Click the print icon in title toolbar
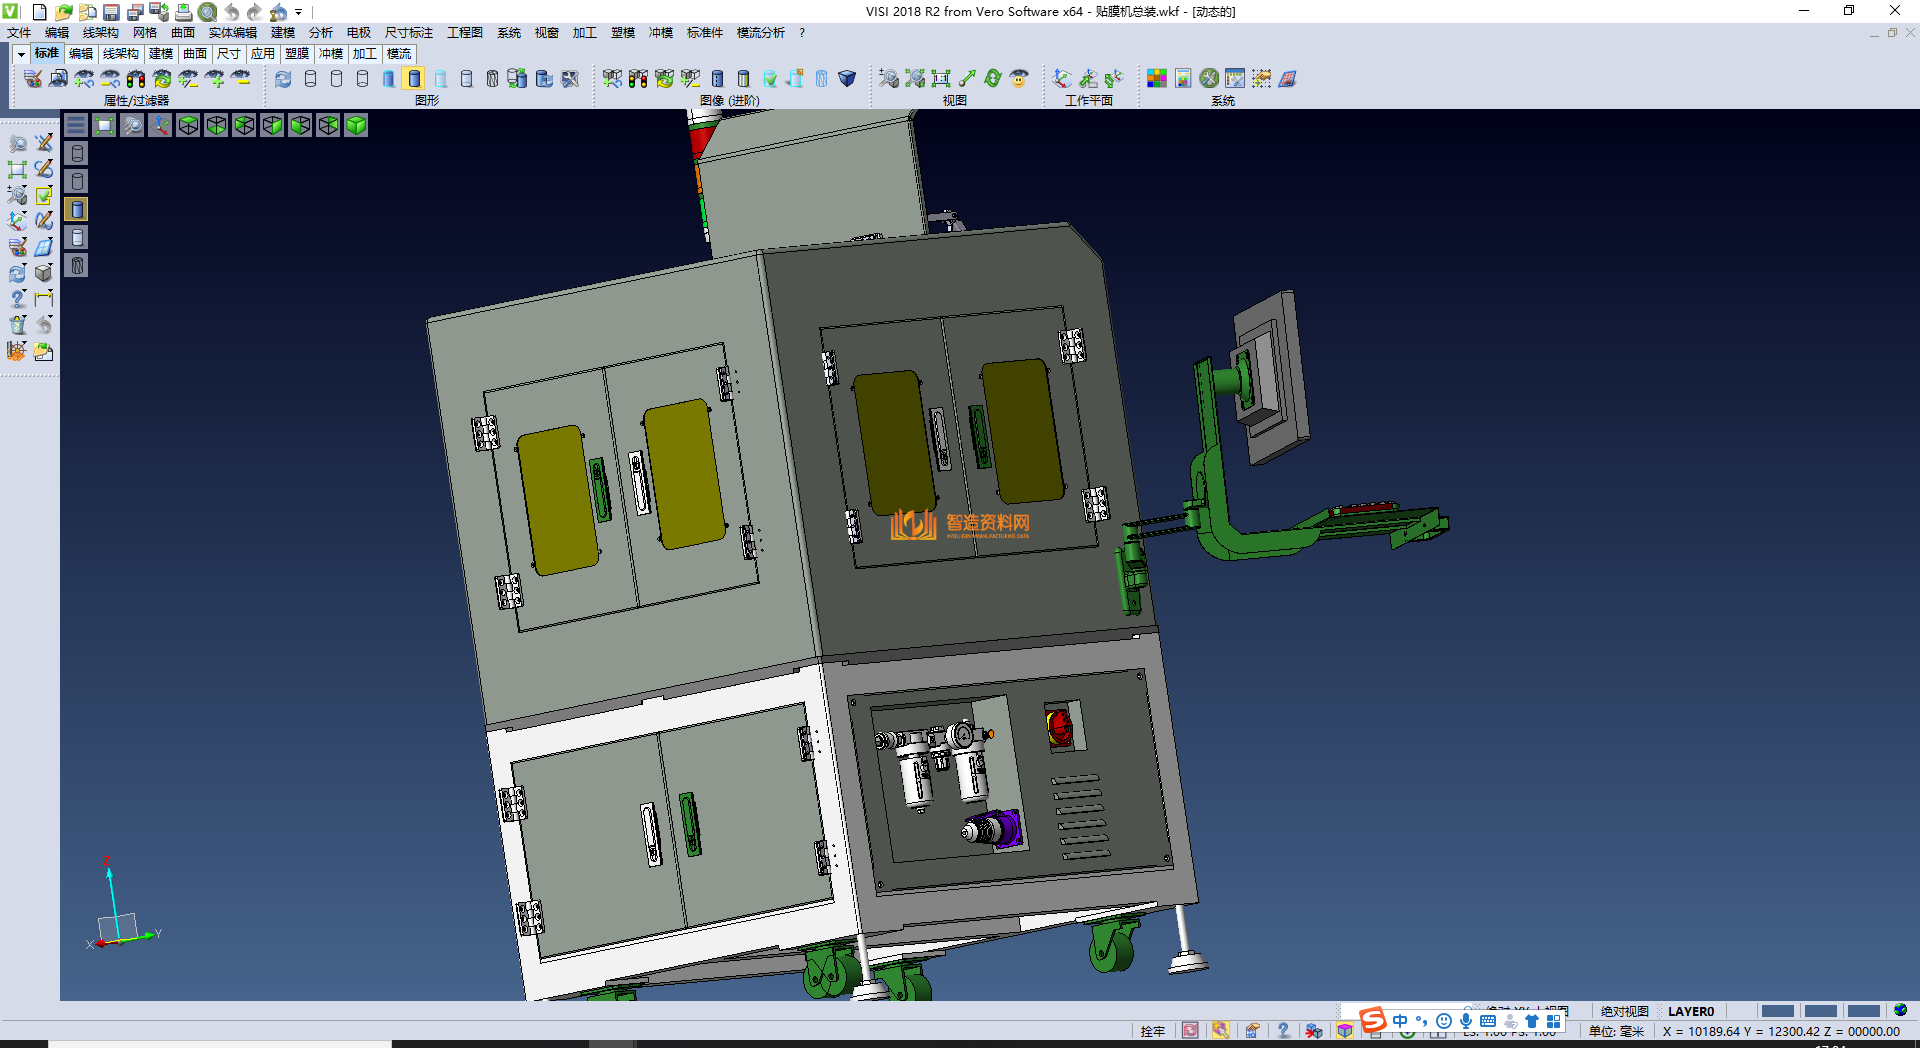This screenshot has height=1048, width=1920. coord(184,12)
